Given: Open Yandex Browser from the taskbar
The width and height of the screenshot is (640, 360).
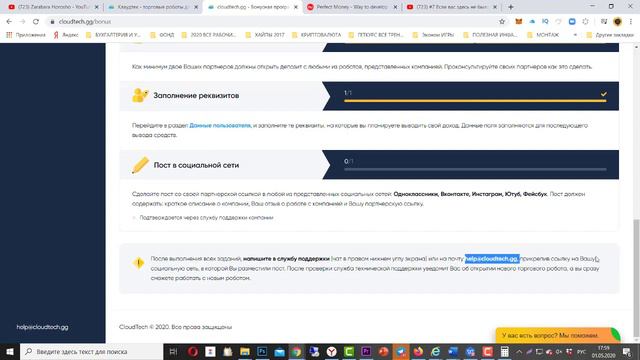Looking at the screenshot, I should (331, 351).
